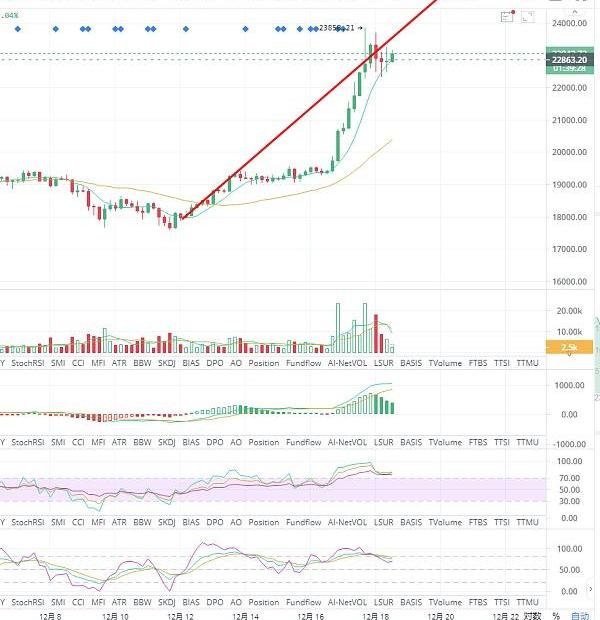Switch to BASIS tab in the bottom-most indicator row

pyautogui.click(x=411, y=603)
